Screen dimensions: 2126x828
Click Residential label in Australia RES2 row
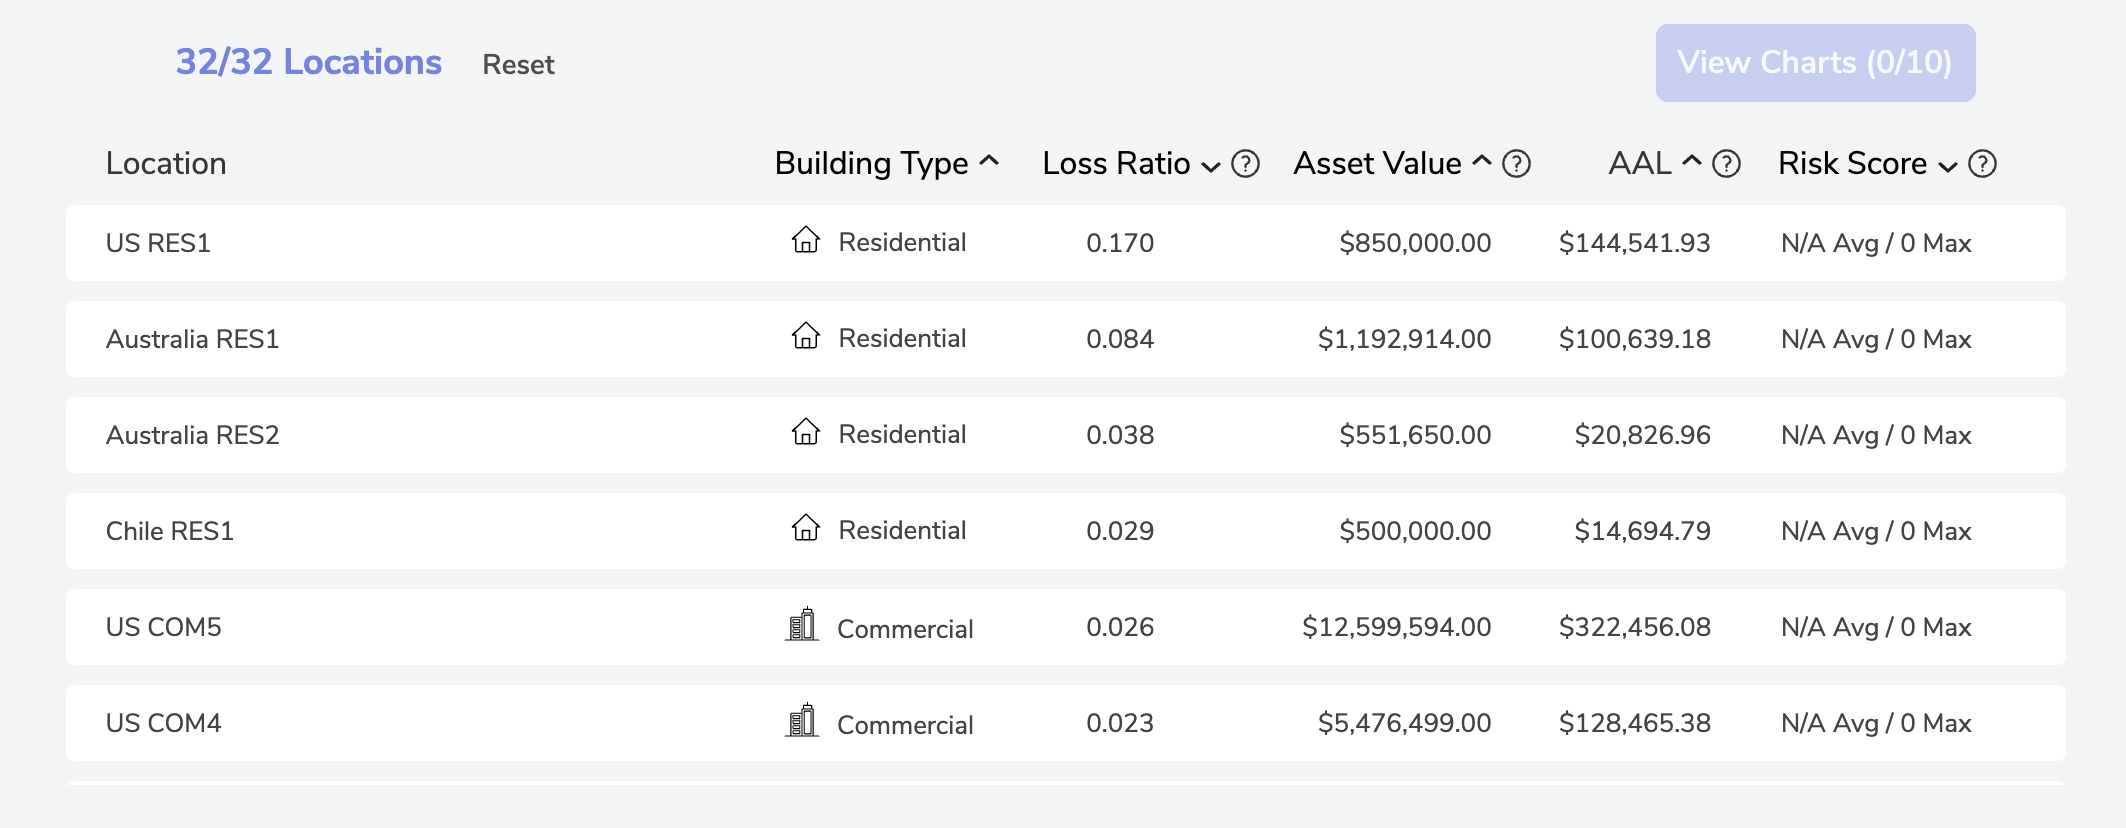pos(902,434)
